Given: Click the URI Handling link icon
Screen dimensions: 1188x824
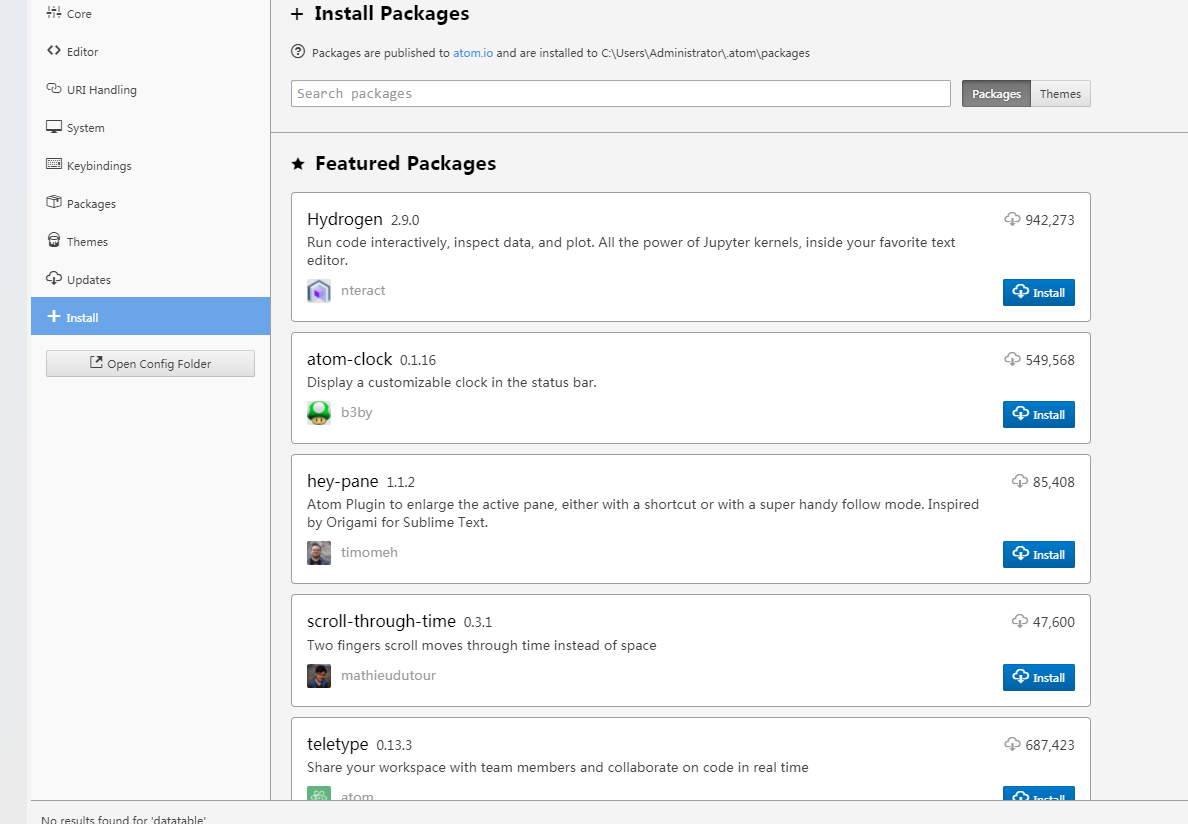Looking at the screenshot, I should click(x=54, y=88).
